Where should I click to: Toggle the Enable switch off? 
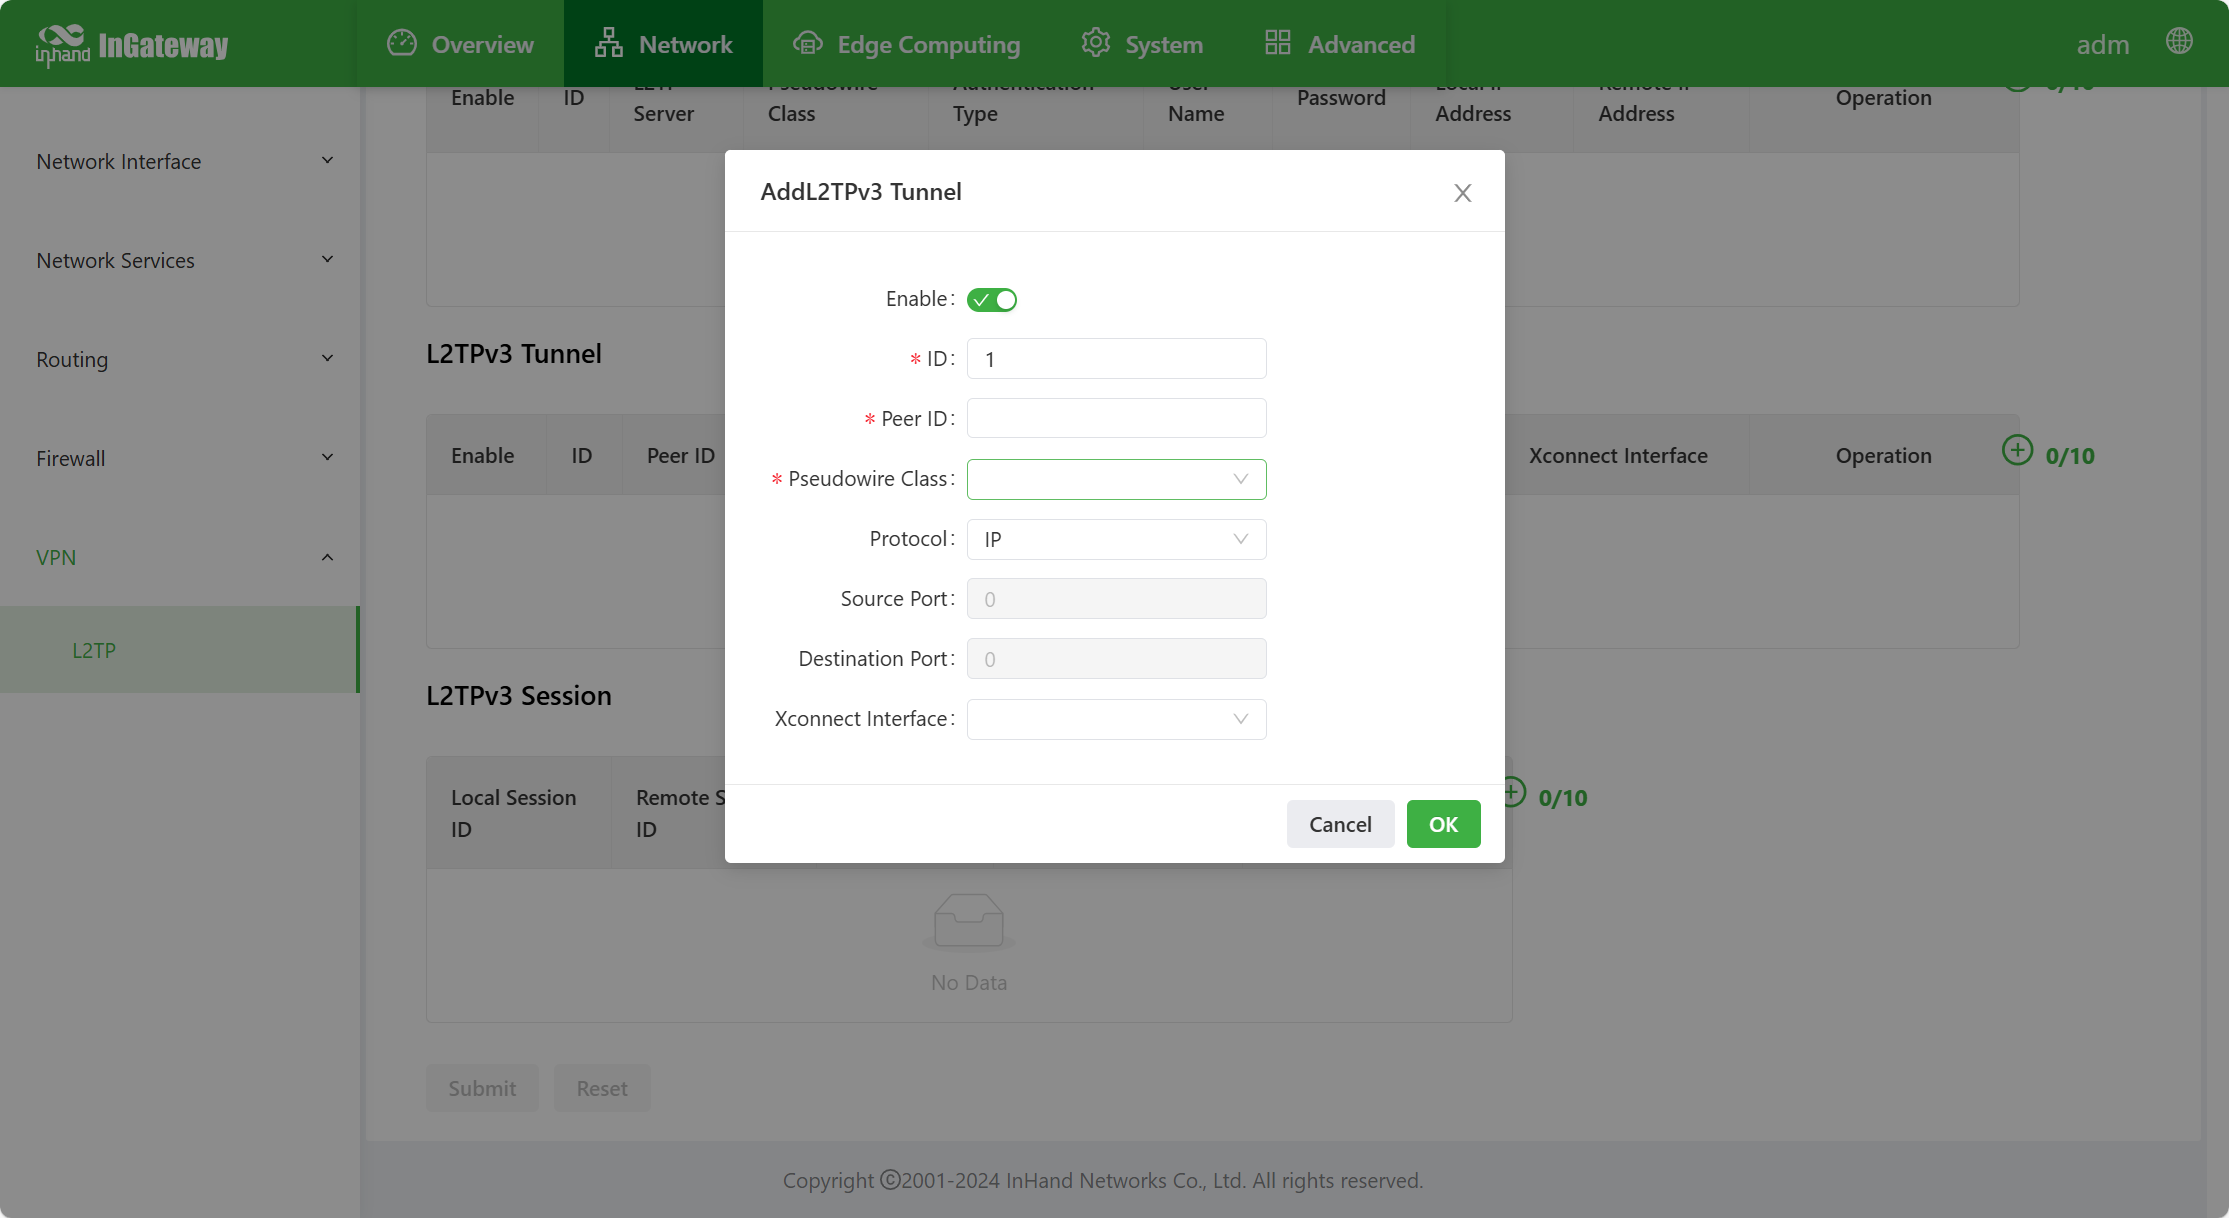click(x=991, y=300)
